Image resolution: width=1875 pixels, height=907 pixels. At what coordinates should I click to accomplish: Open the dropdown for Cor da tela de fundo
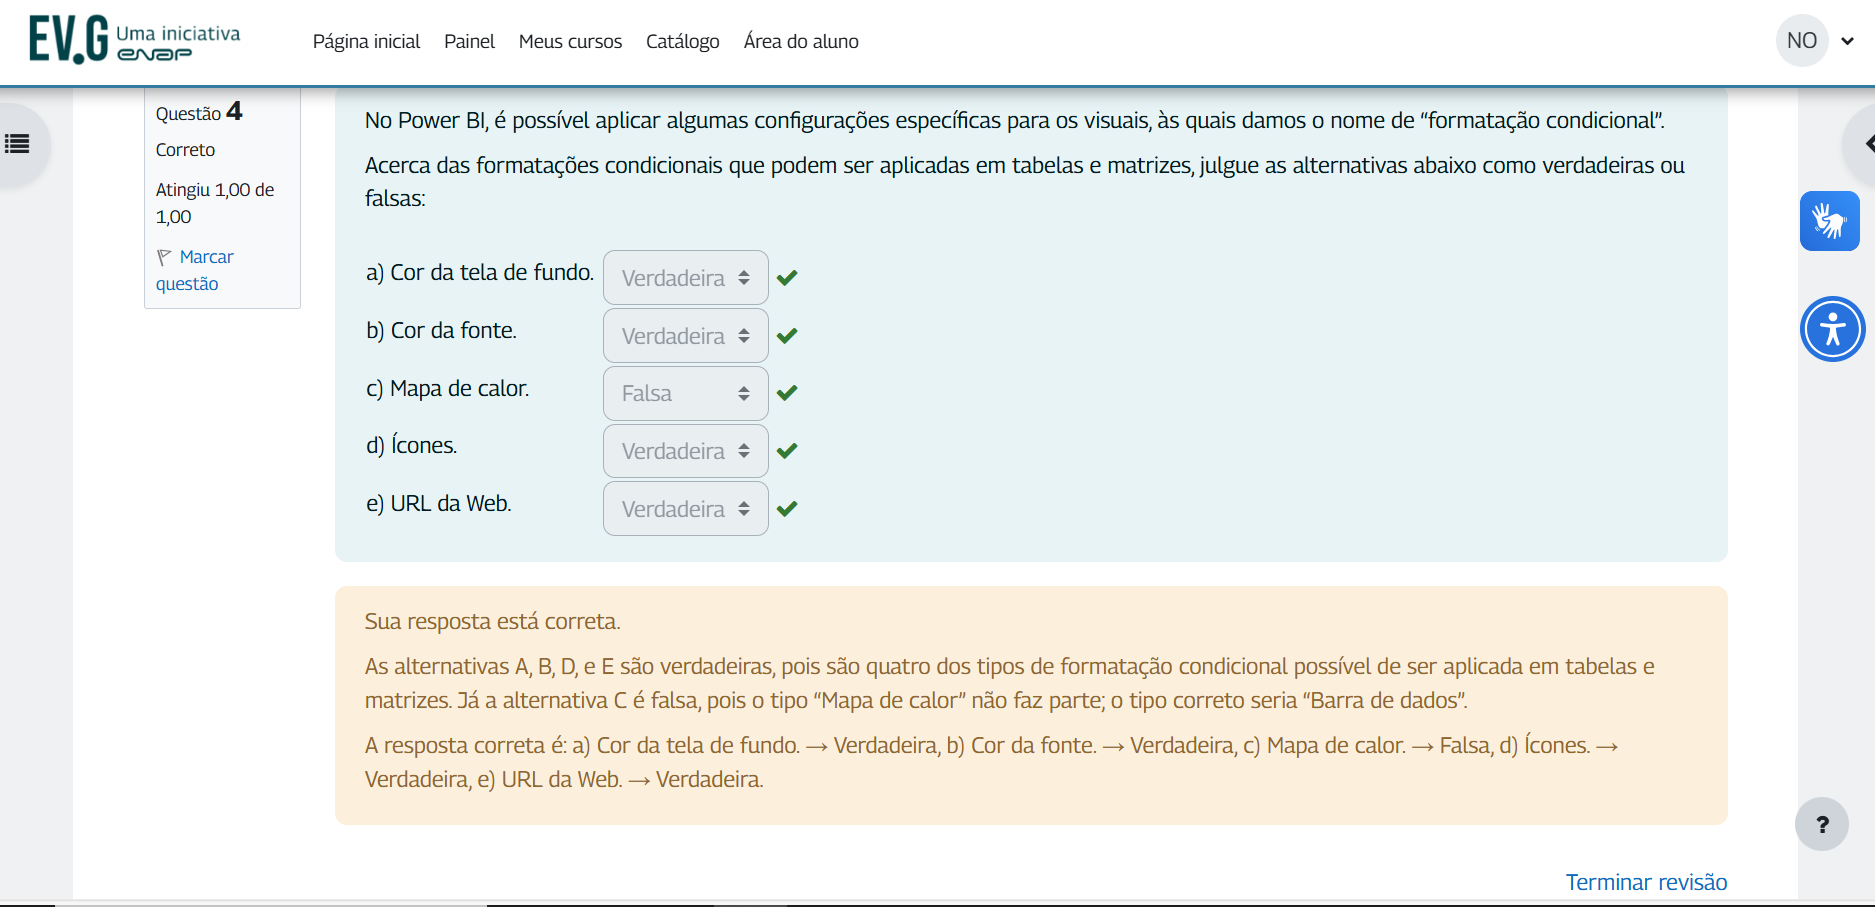click(685, 278)
